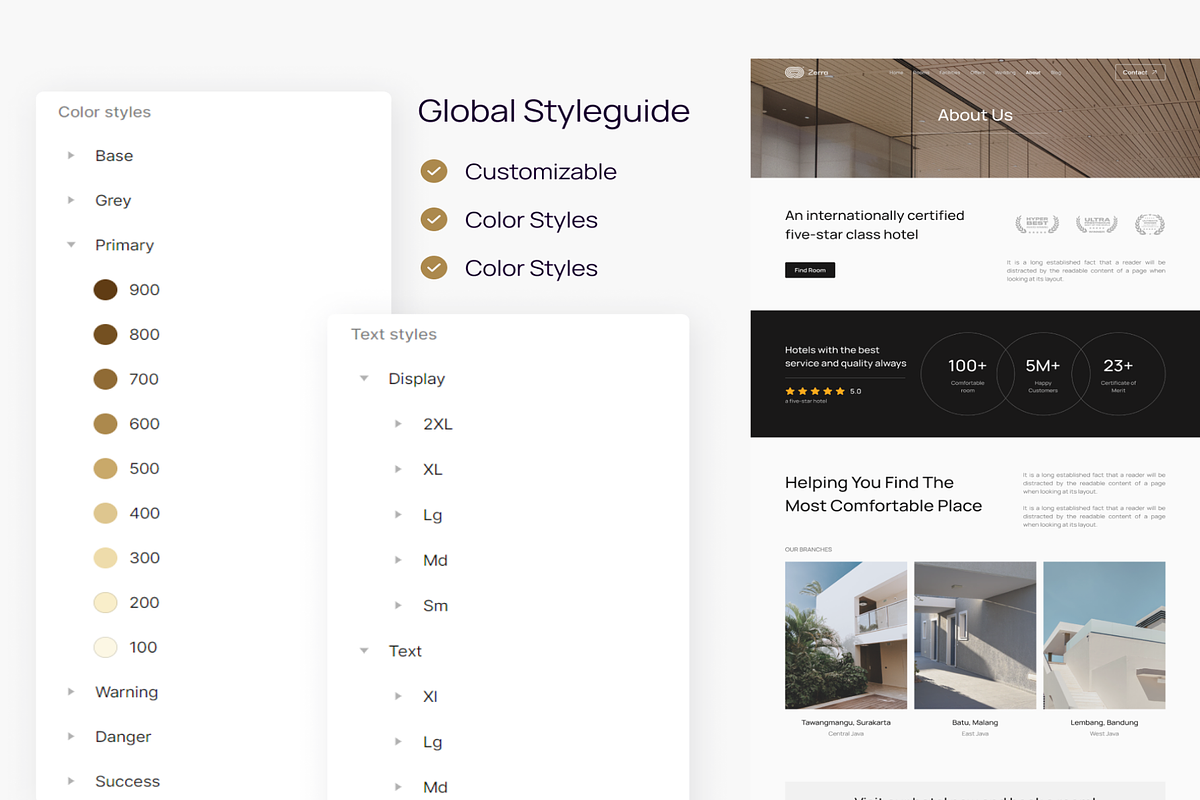Viewport: 1200px width, 800px height.
Task: Collapse the Display text styles group
Action: point(364,379)
